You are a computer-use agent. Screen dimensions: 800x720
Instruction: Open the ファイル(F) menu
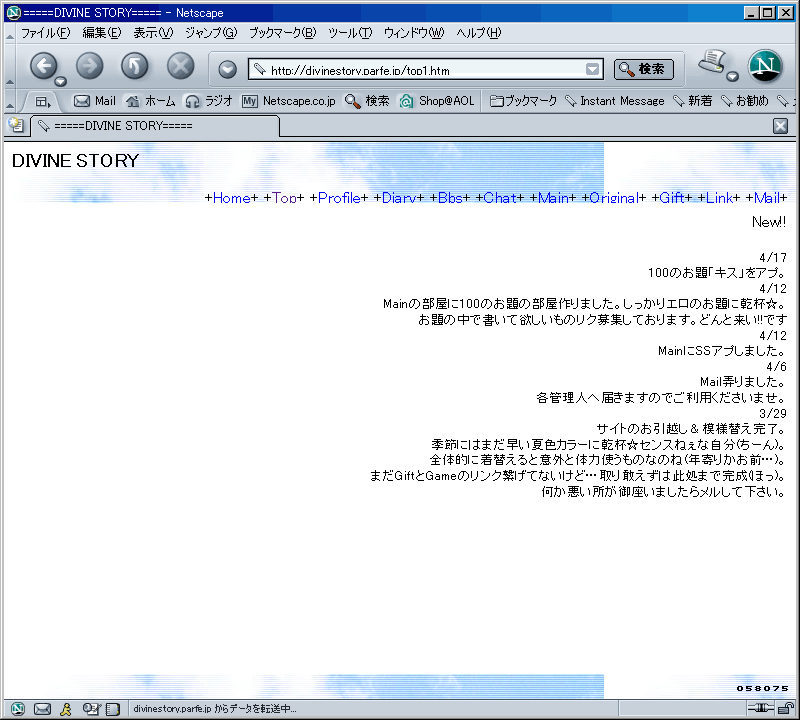[x=45, y=33]
